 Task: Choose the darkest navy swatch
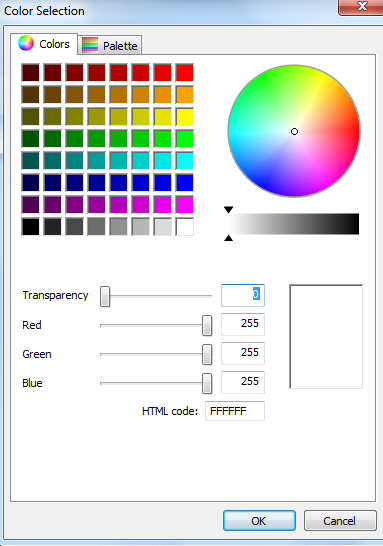(30, 182)
